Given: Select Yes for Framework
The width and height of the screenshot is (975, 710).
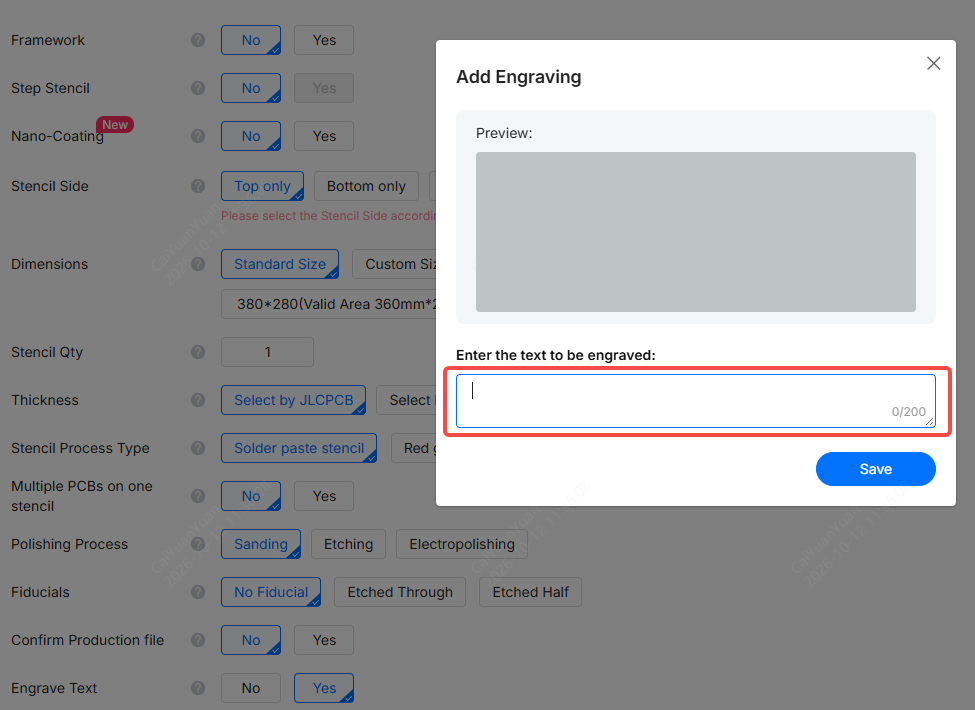Looking at the screenshot, I should click(x=324, y=40).
